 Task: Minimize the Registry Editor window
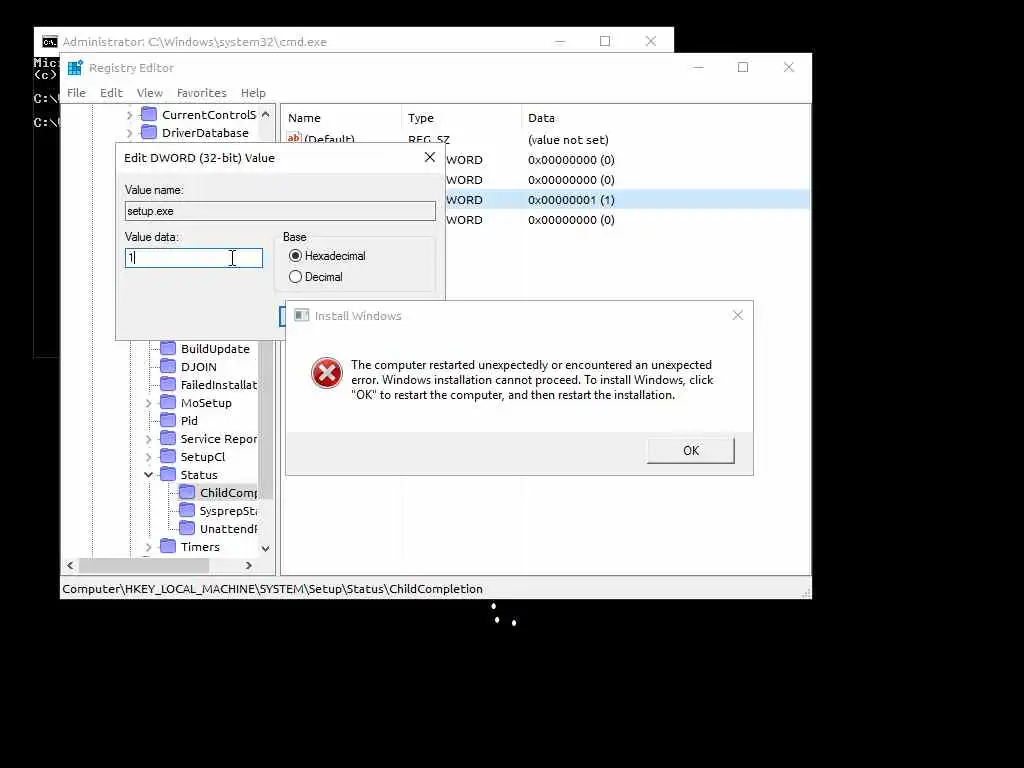click(x=698, y=67)
